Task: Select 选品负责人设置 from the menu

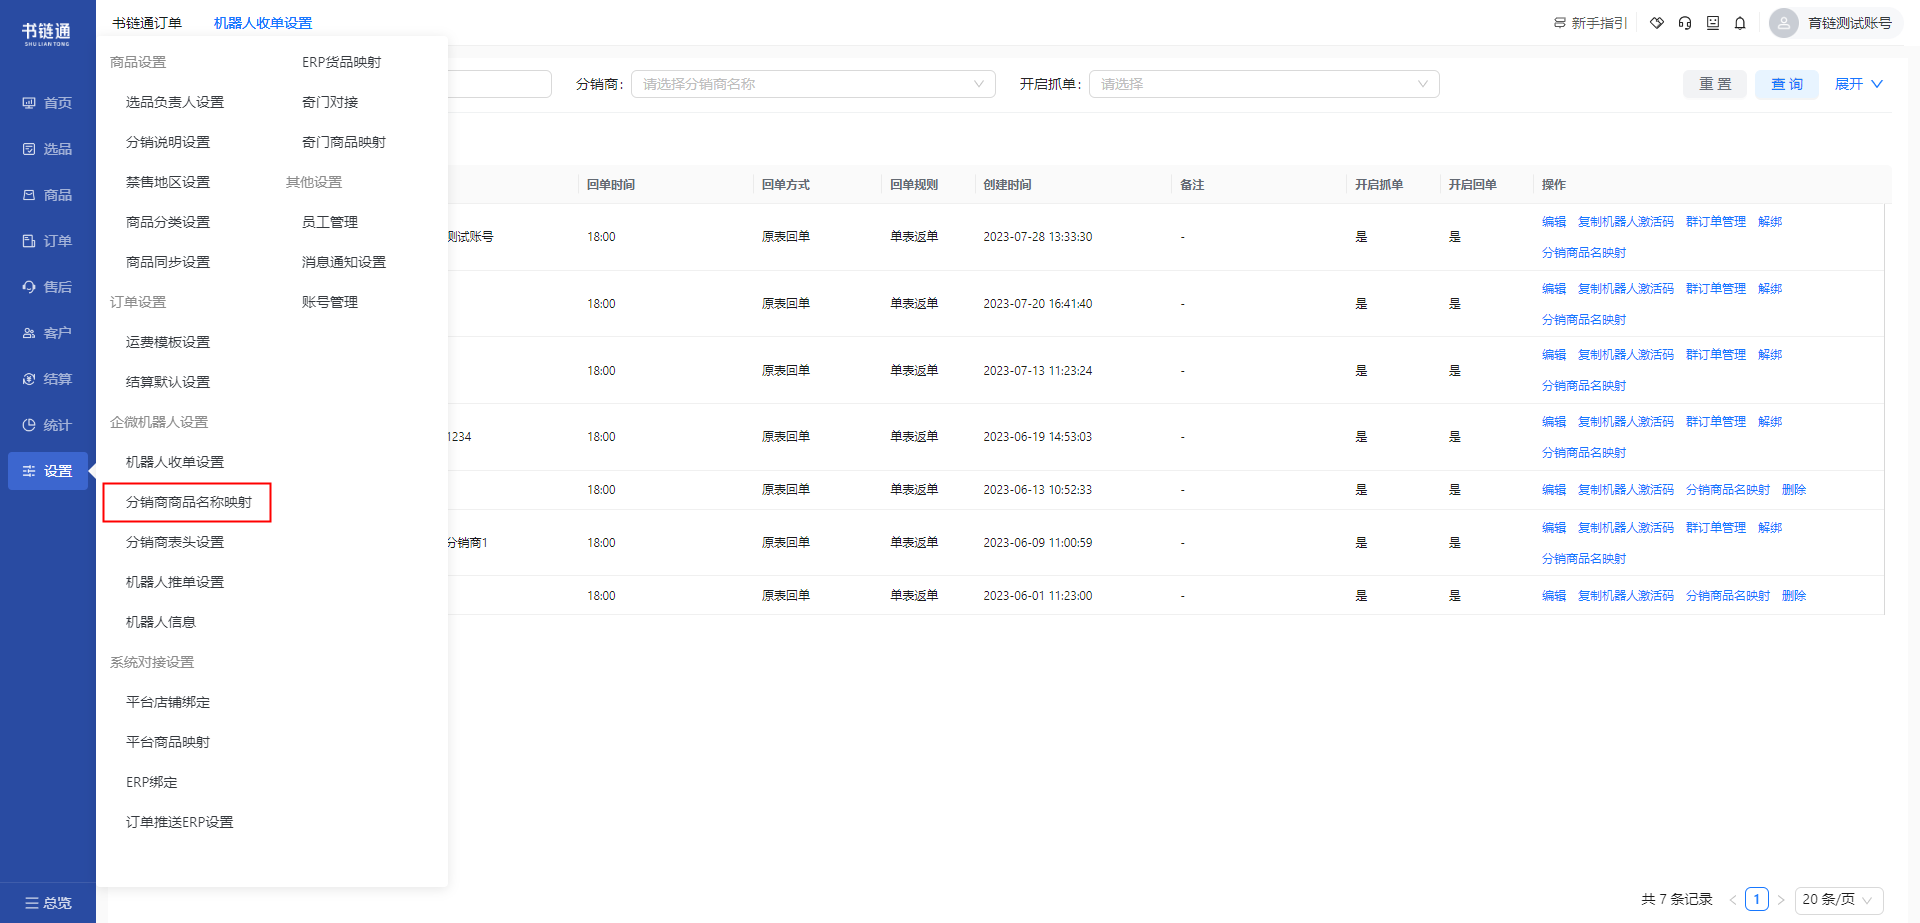Action: [175, 102]
